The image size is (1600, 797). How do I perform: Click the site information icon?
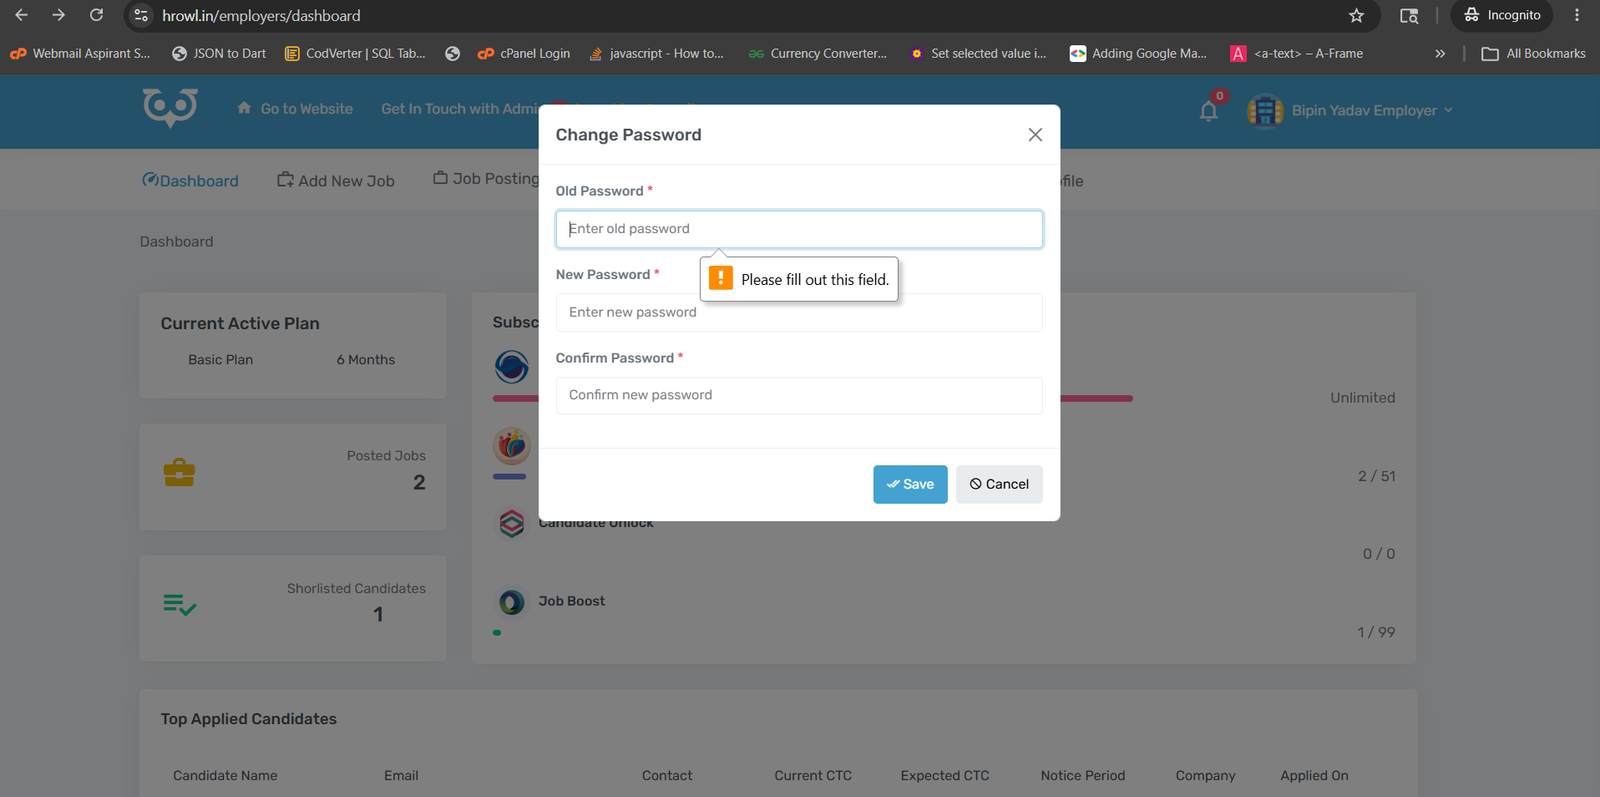pos(141,16)
